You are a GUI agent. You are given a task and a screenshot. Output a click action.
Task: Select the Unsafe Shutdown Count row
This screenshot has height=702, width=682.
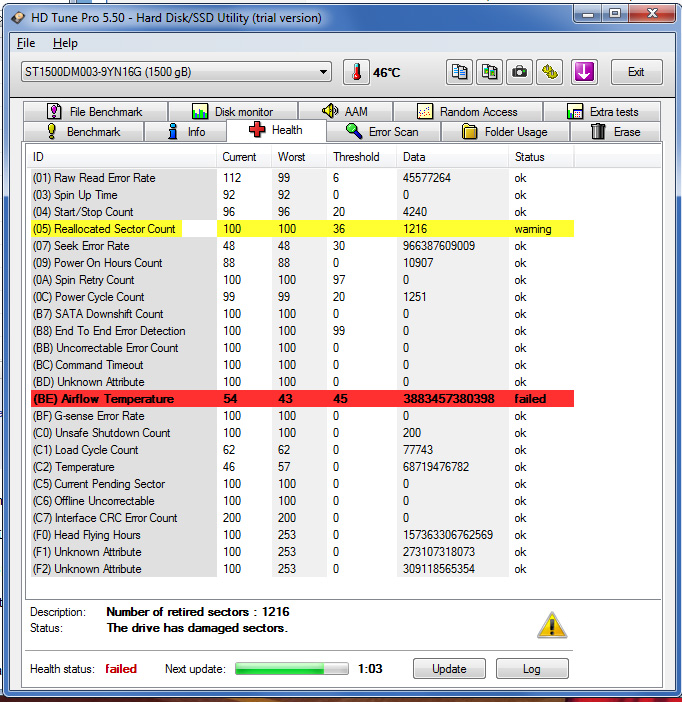[302, 433]
